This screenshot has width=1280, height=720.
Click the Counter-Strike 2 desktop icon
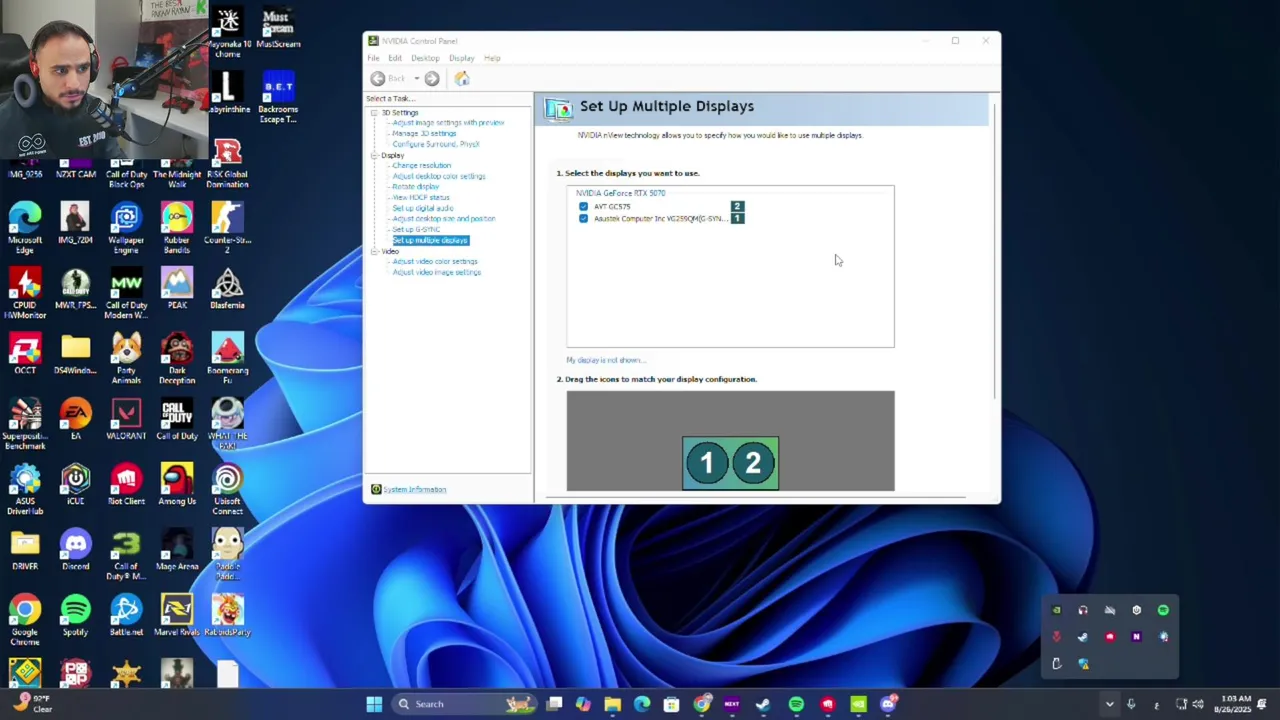tap(227, 227)
